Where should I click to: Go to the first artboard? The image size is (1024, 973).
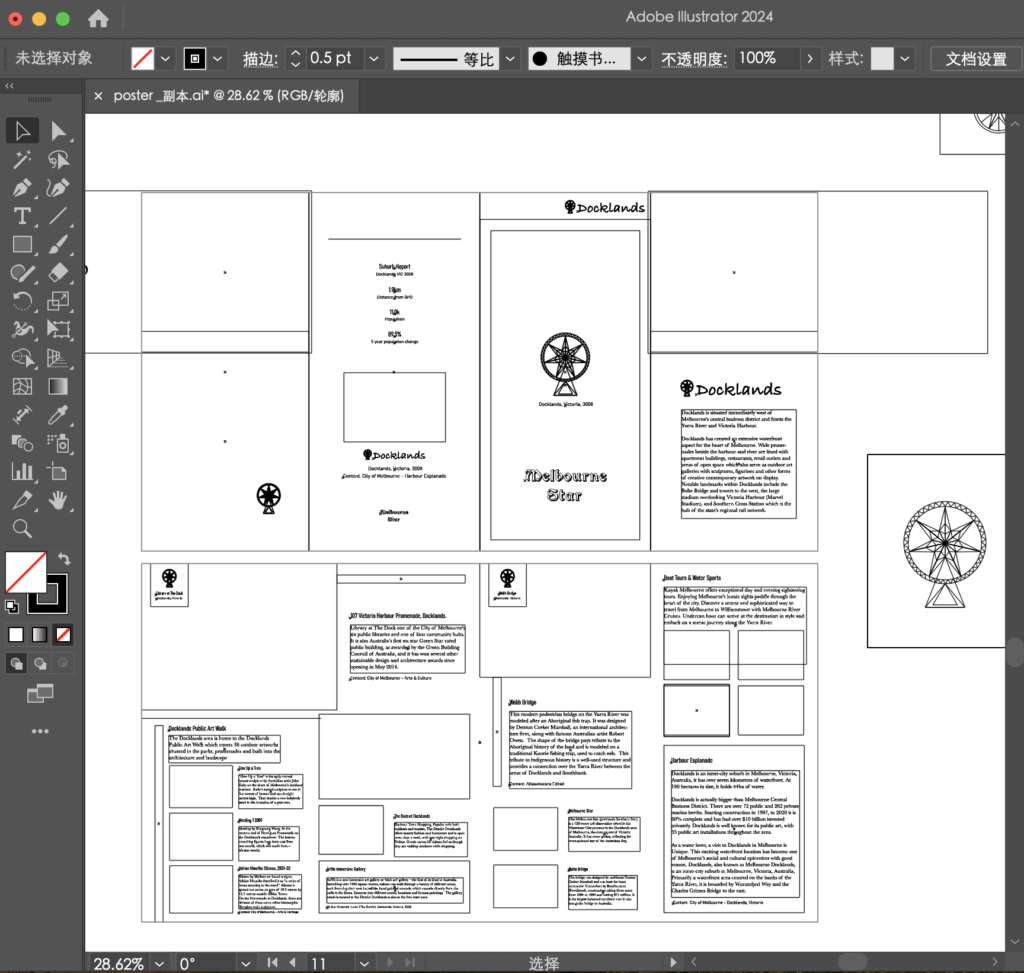(x=272, y=963)
